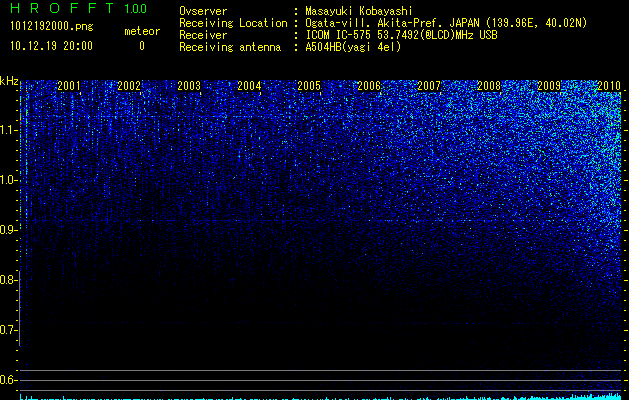Screen dimensions: 629x400
Task: Click the 2003 time marker
Action: click(x=189, y=85)
